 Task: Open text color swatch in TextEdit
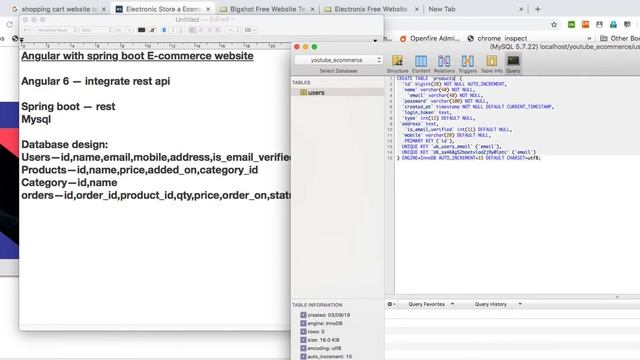142,30
